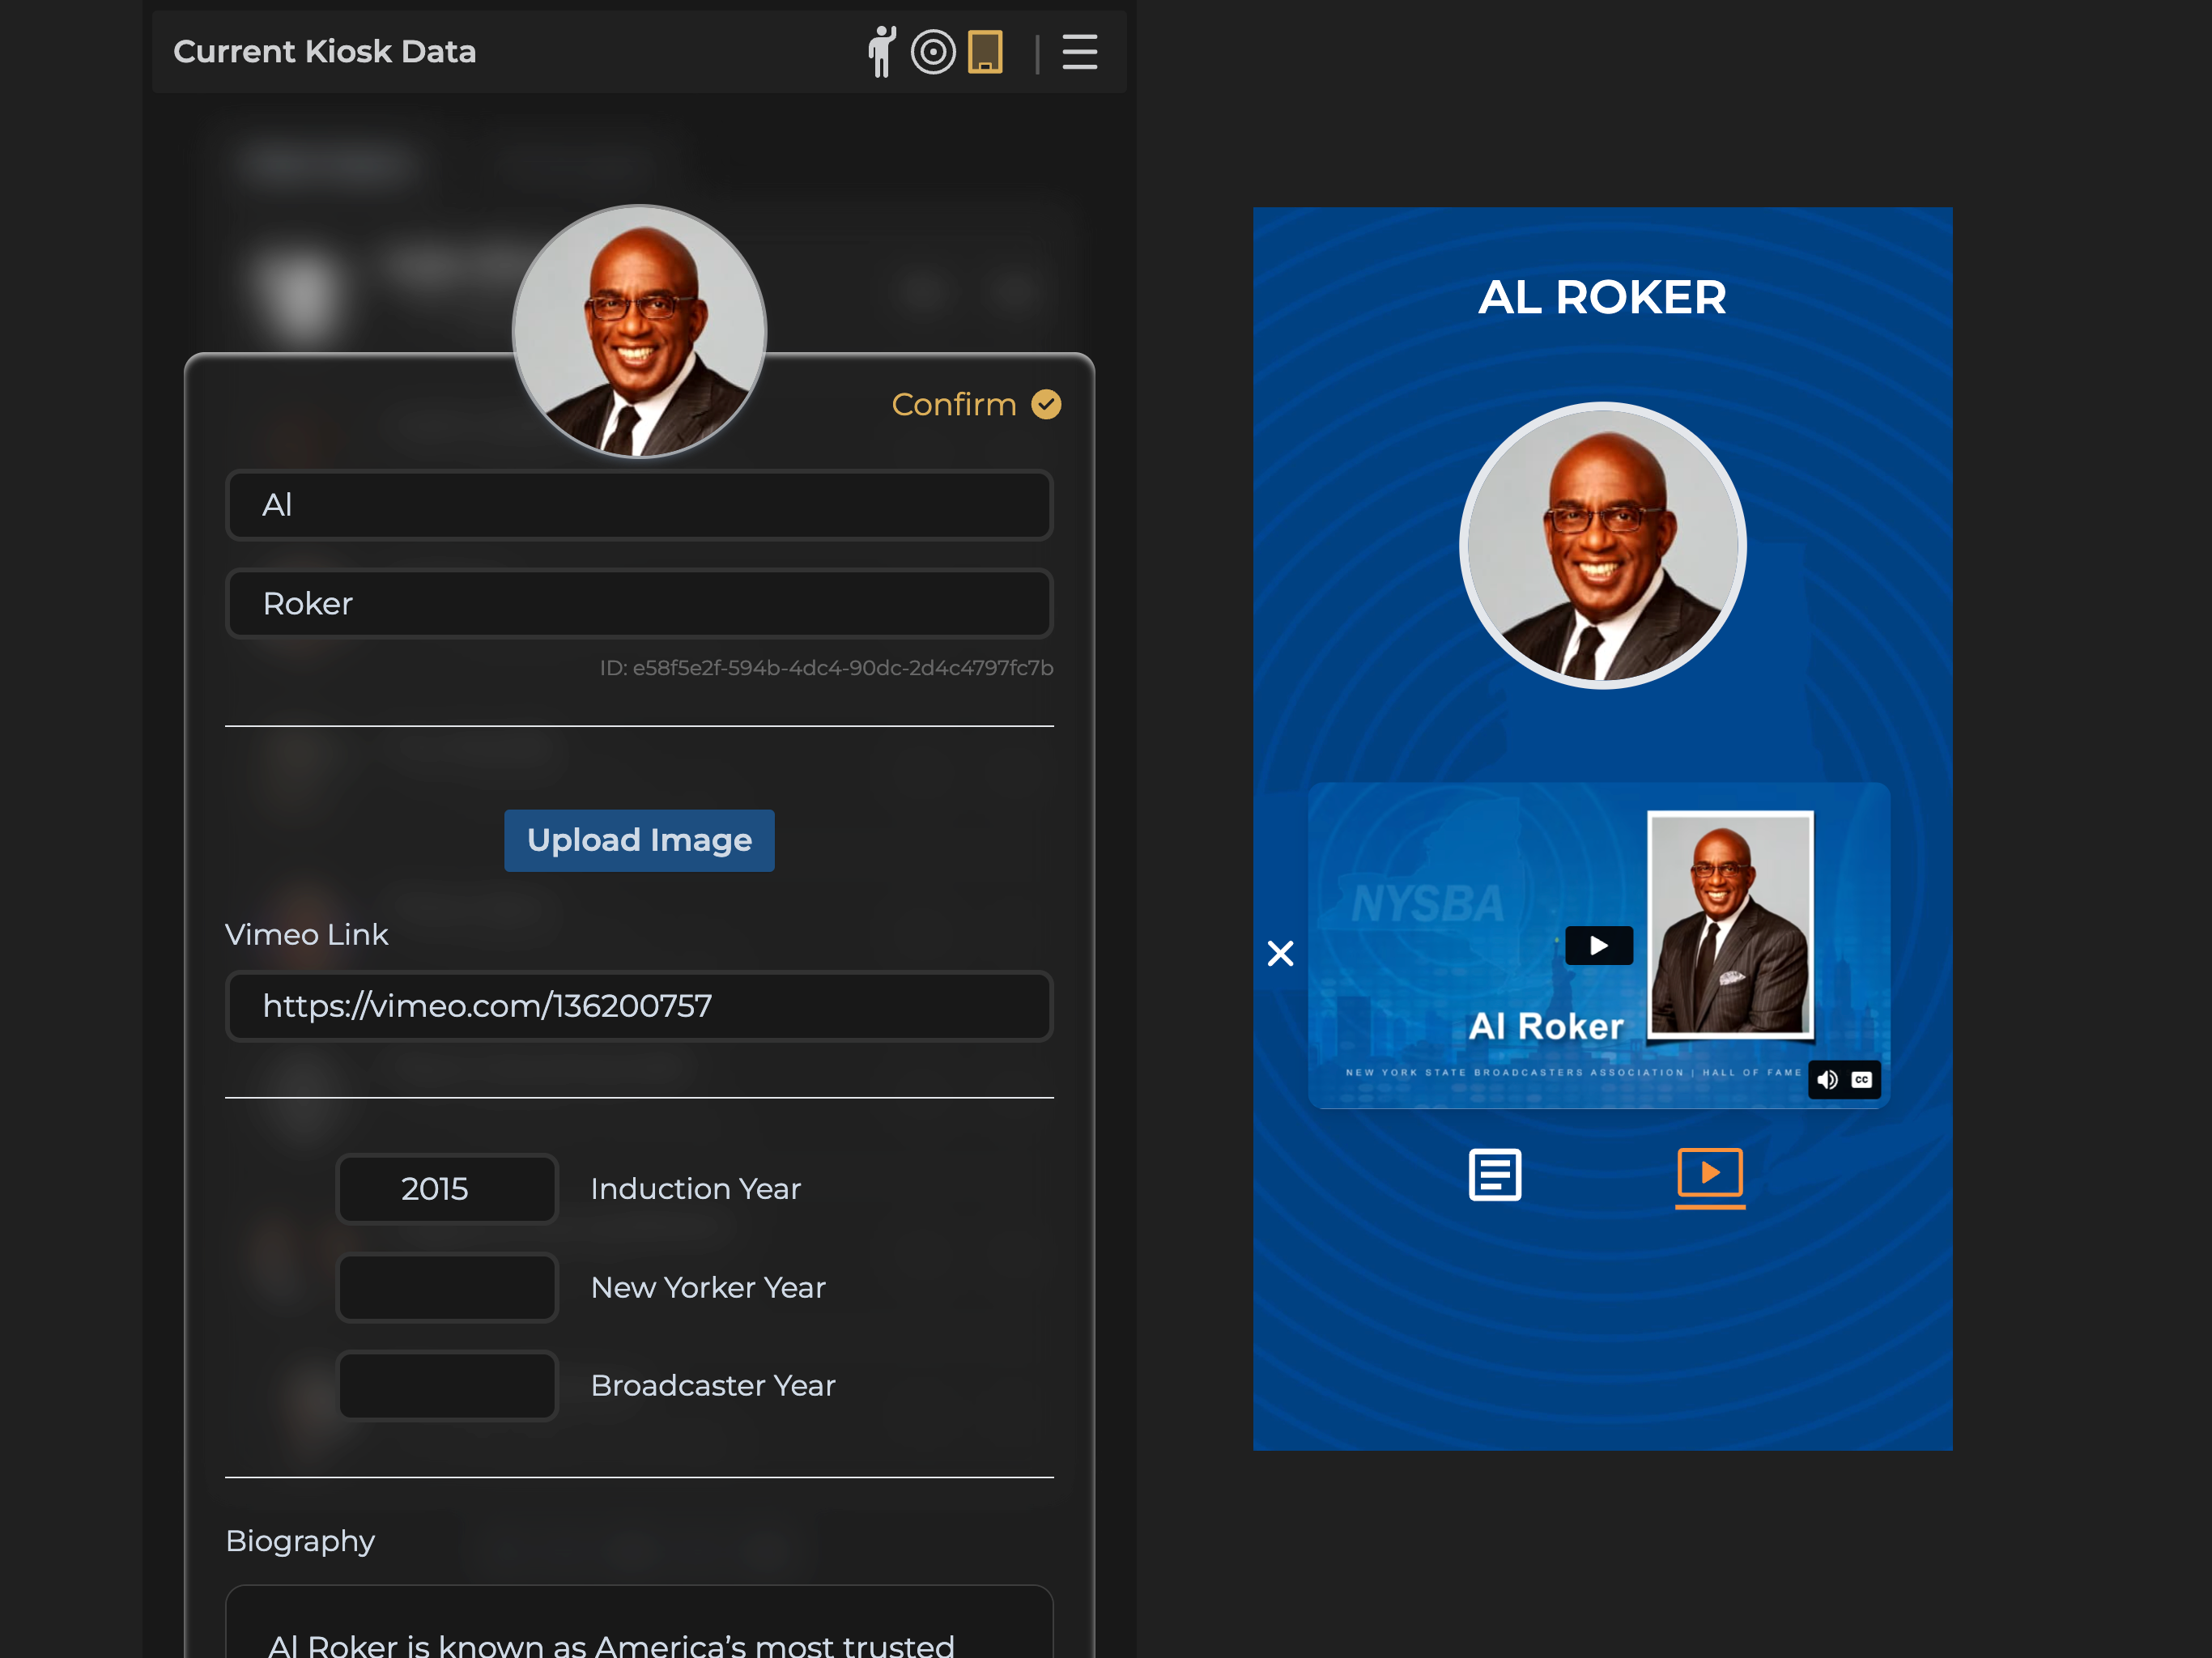
Task: Toggle closed captions CC button
Action: (1861, 1079)
